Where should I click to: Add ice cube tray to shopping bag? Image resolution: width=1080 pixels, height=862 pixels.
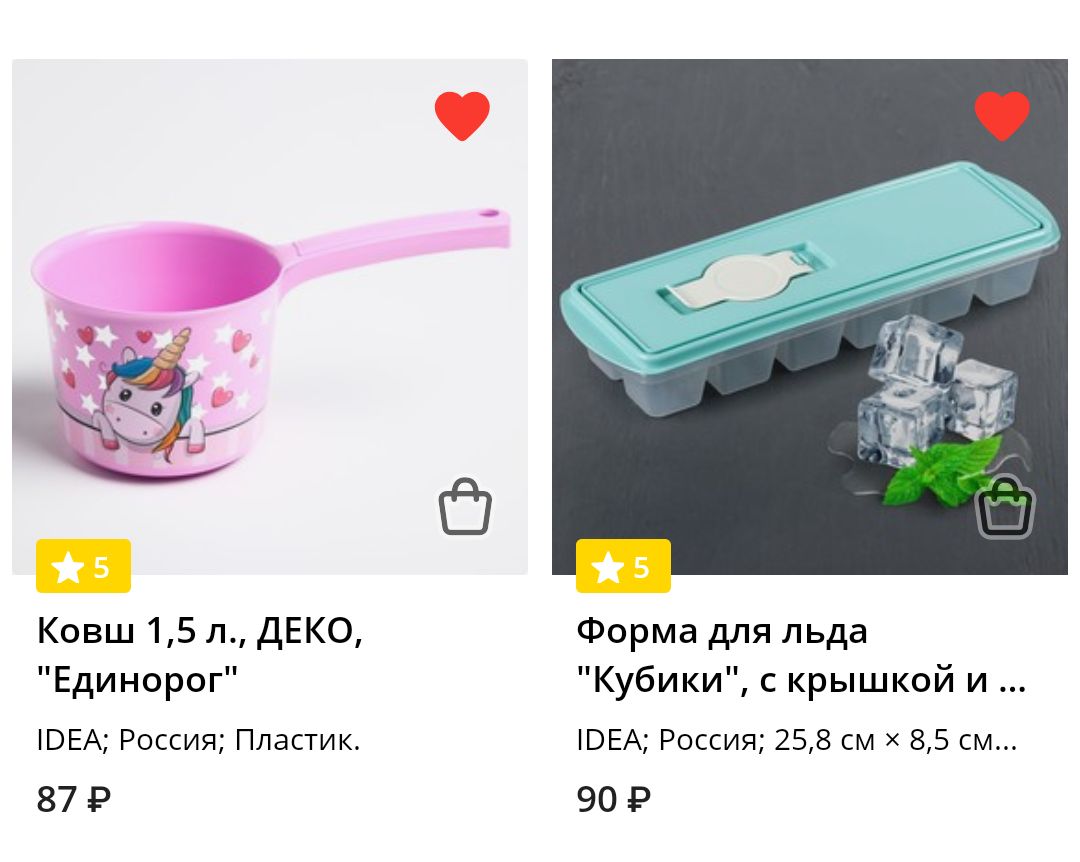coord(1006,506)
